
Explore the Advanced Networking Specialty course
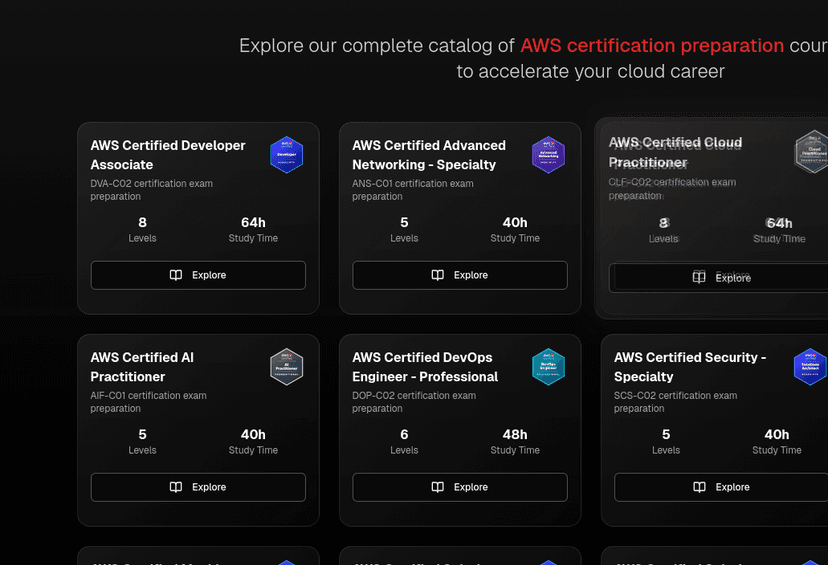point(460,275)
